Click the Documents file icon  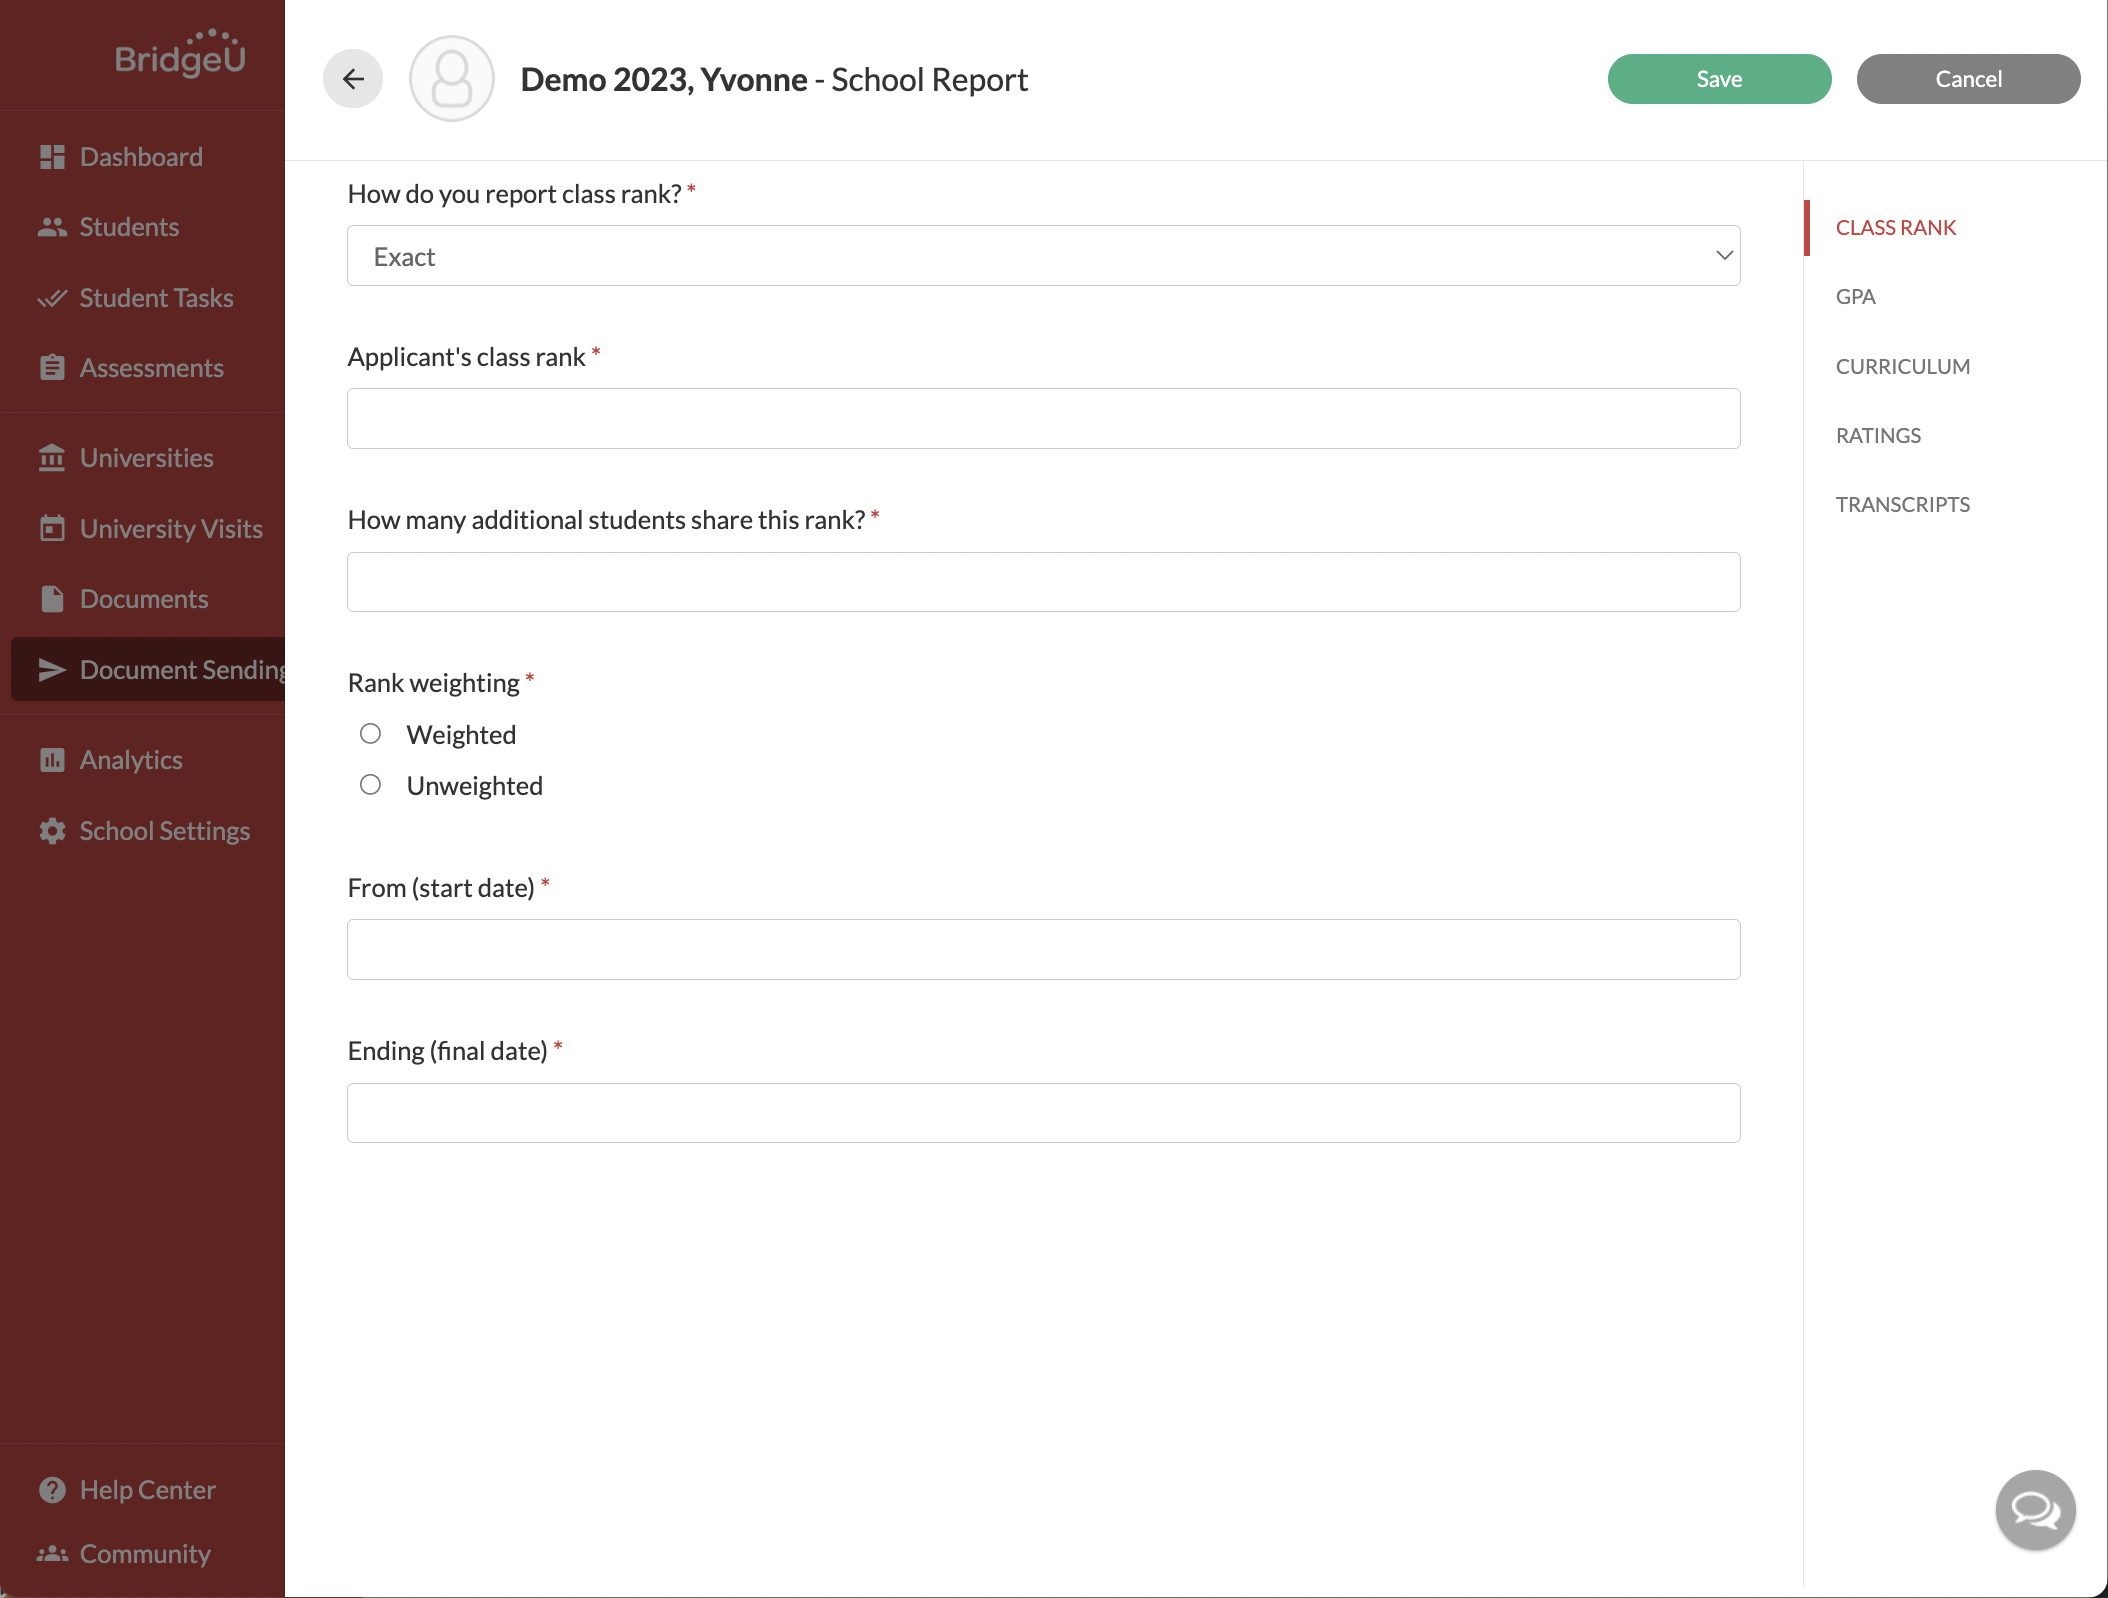(52, 599)
